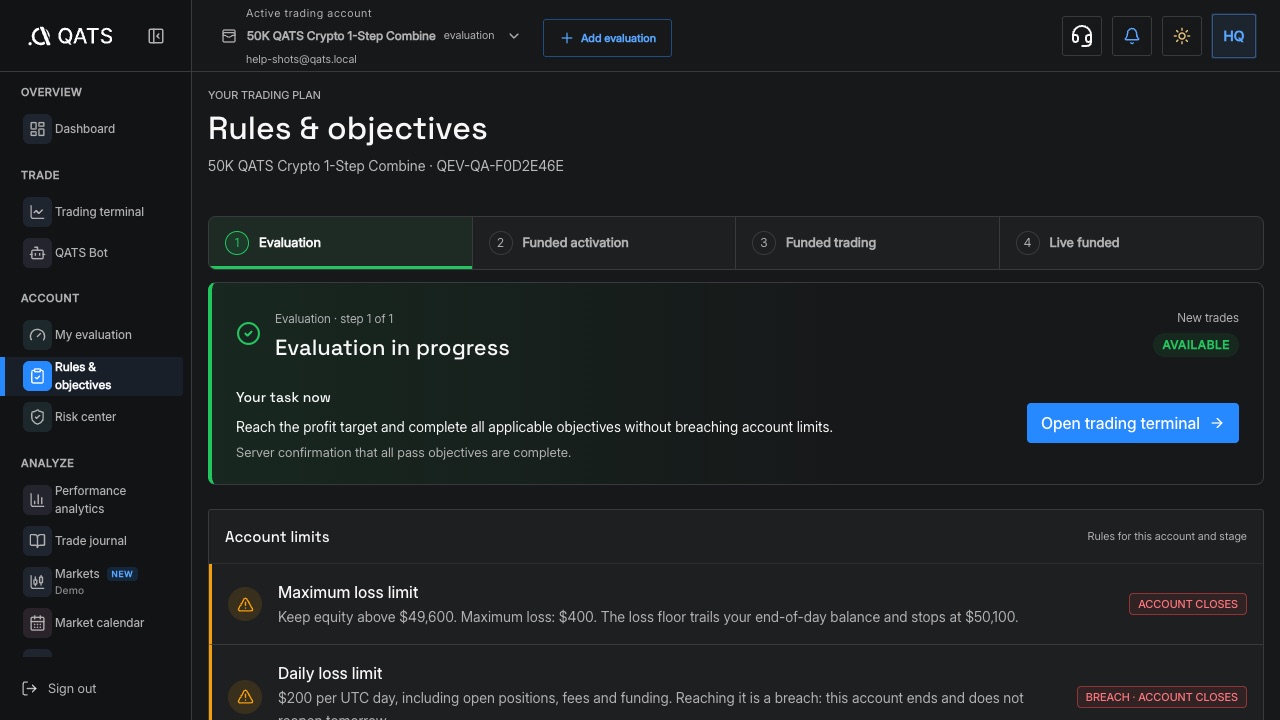Open Markets demo page
Image resolution: width=1280 pixels, height=720 pixels.
tap(102, 582)
